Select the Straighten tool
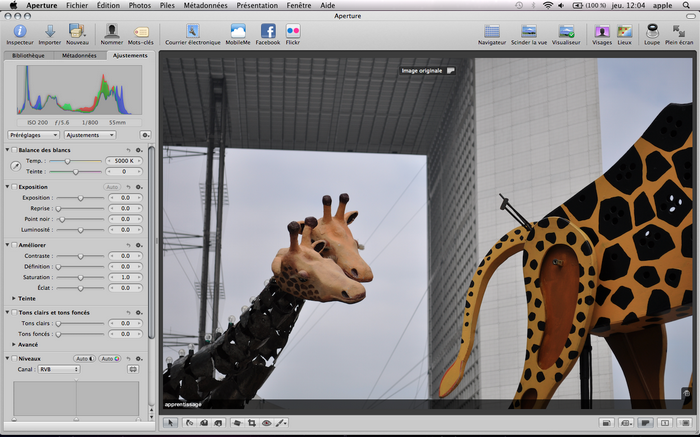The image size is (700, 437). coord(238,423)
